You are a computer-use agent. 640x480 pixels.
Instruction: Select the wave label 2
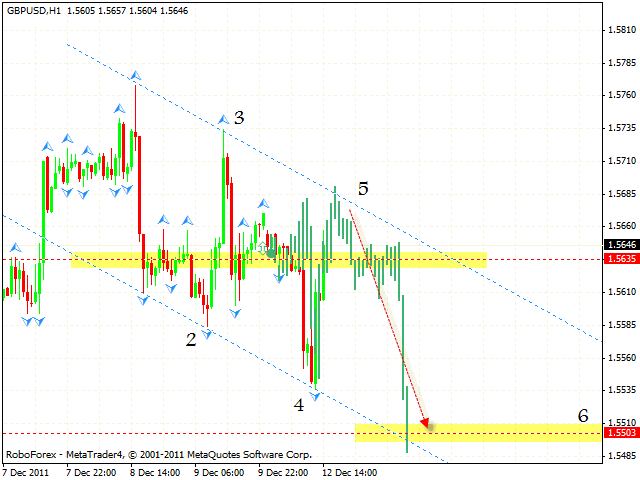[190, 339]
